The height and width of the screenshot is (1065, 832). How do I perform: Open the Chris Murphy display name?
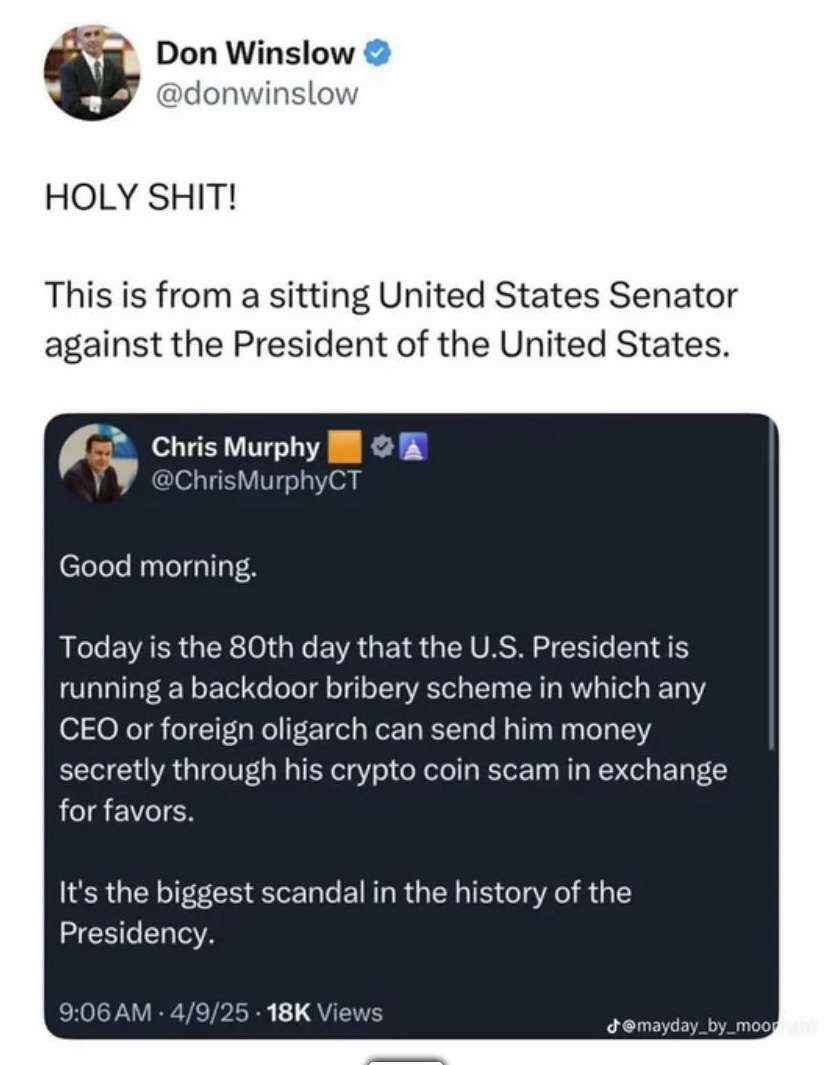point(236,447)
